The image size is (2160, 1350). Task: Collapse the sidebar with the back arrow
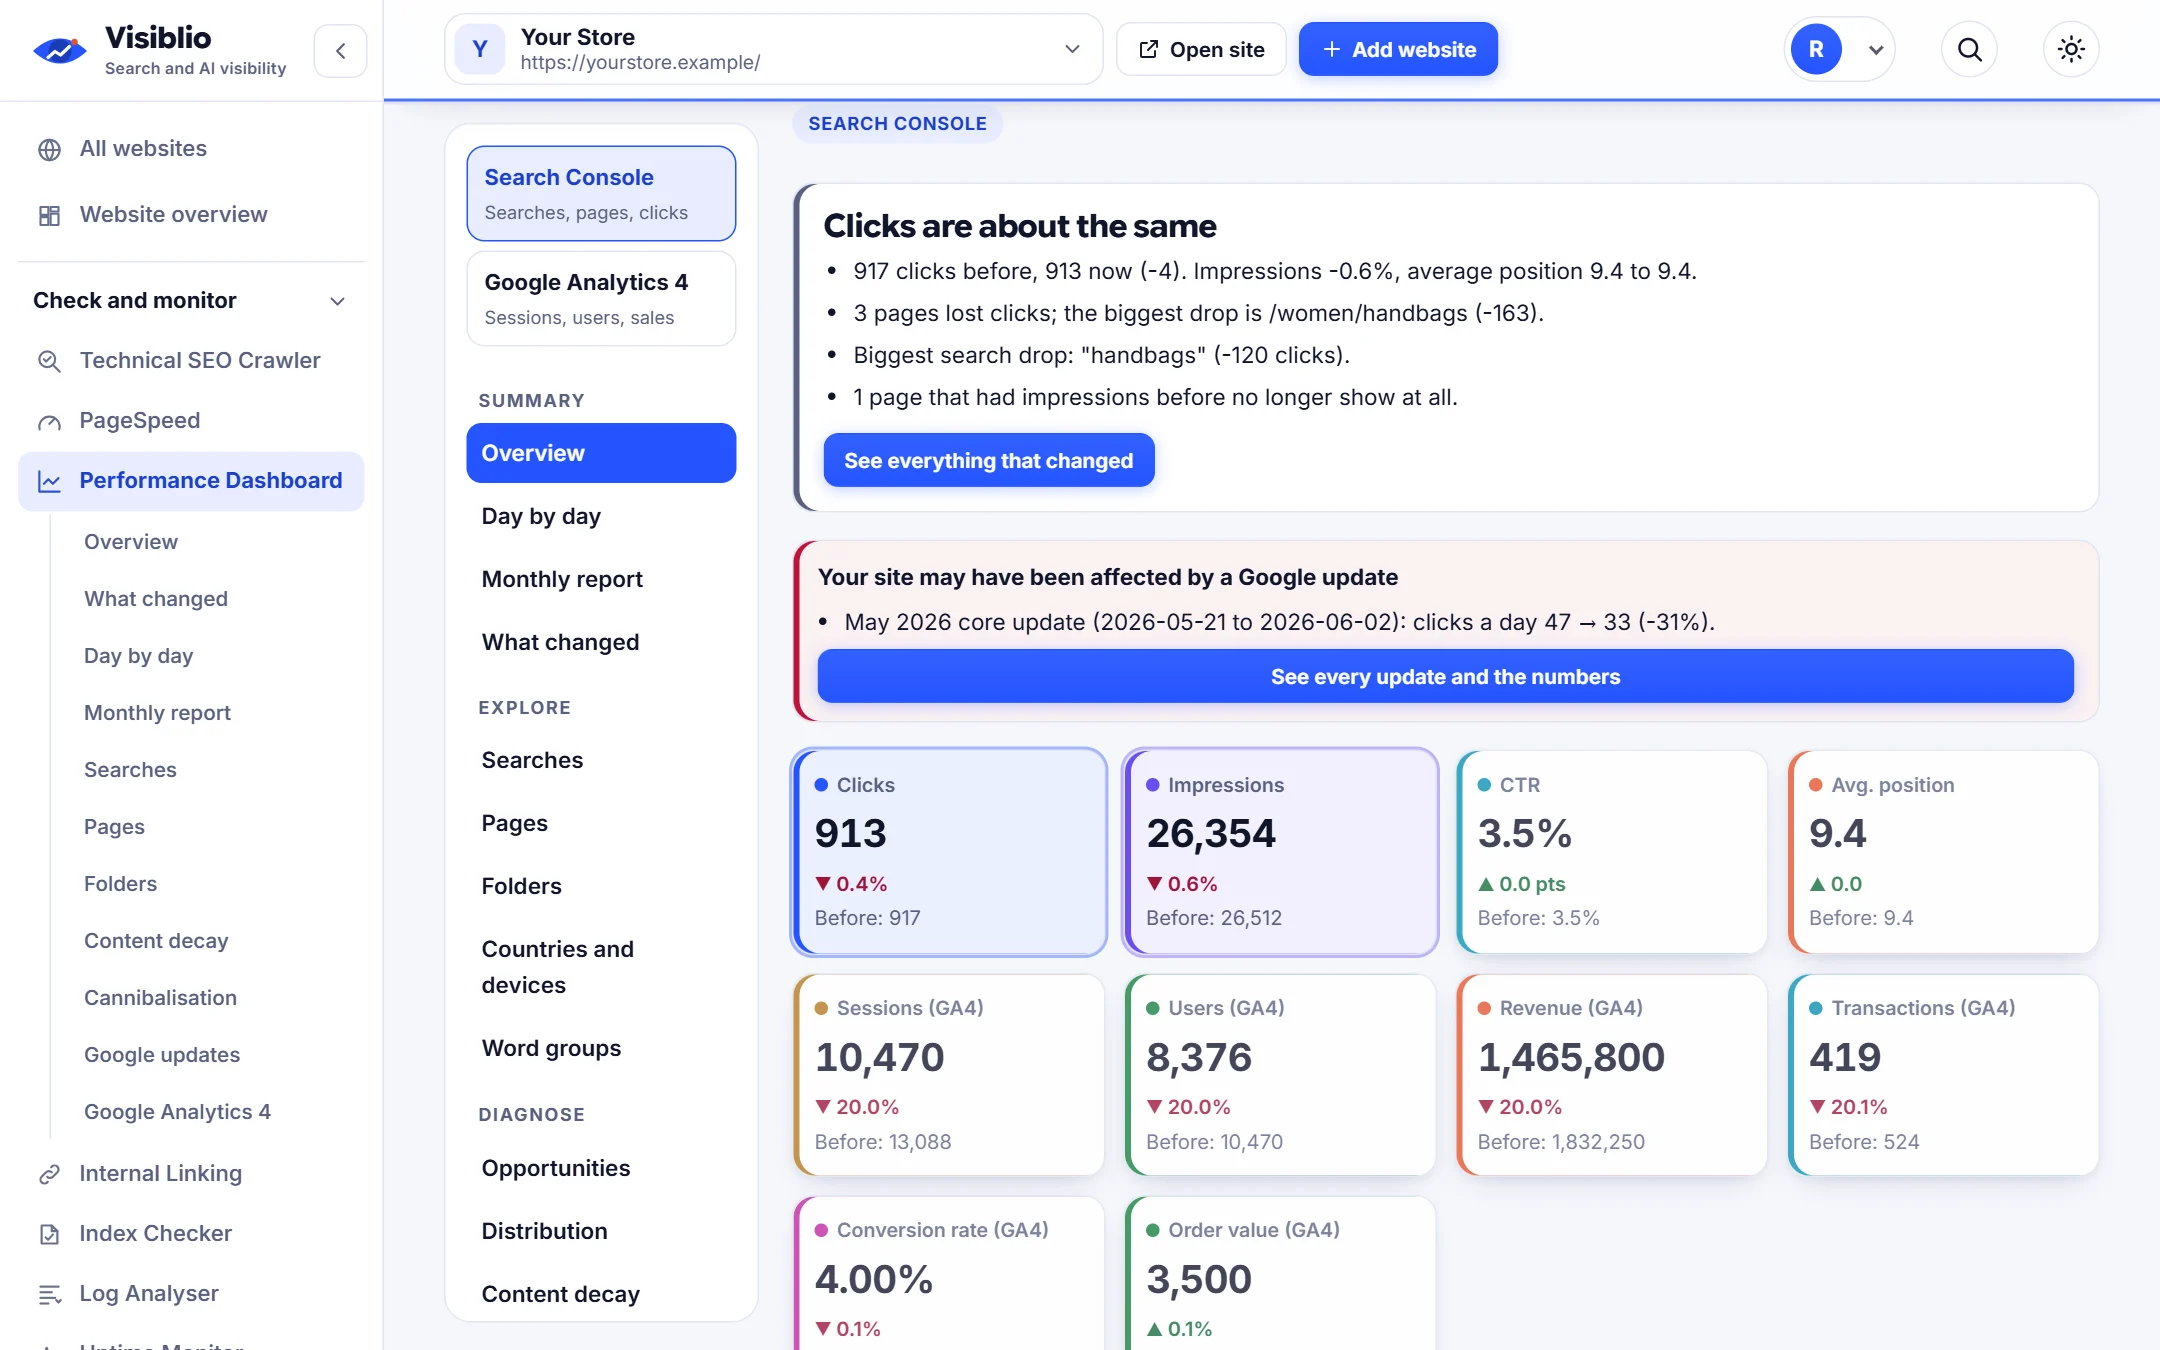click(340, 50)
